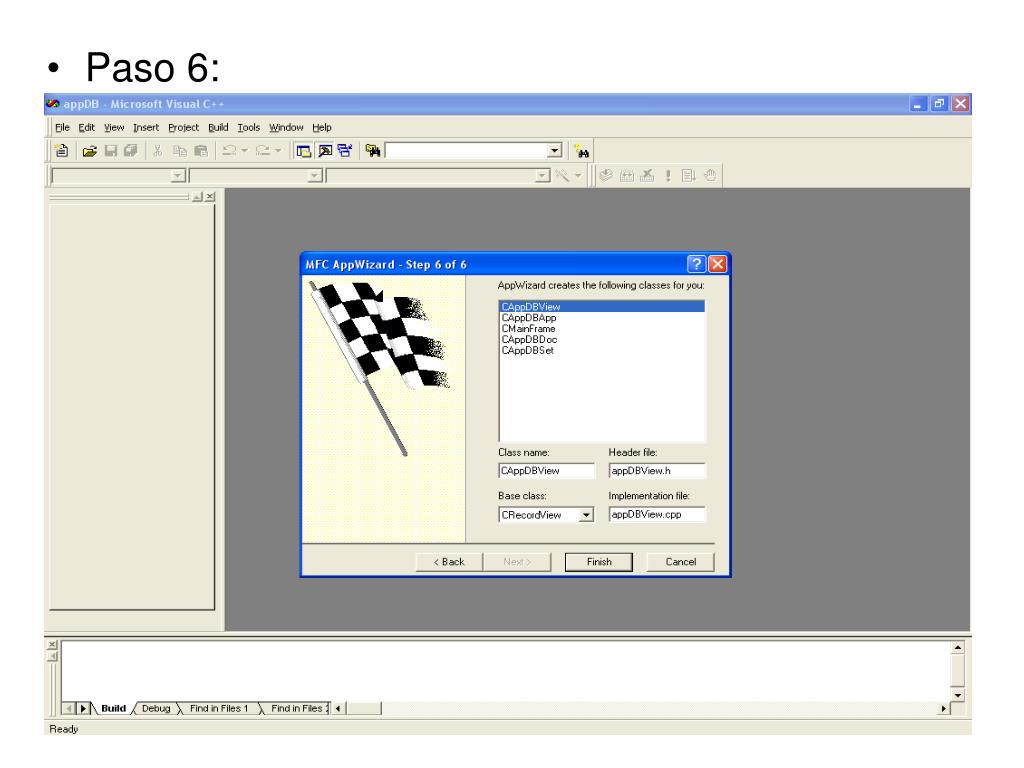This screenshot has height=768, width=1024.
Task: Click the Build icon in build toolbar
Action: [626, 175]
